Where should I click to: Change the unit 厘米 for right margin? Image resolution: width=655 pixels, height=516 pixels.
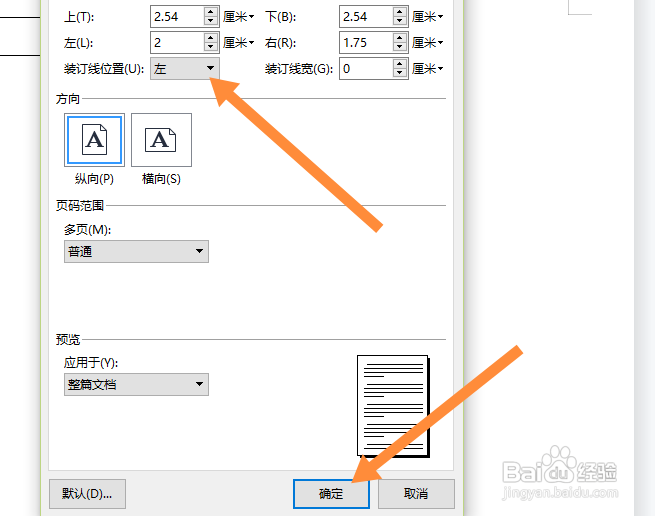[x=427, y=43]
